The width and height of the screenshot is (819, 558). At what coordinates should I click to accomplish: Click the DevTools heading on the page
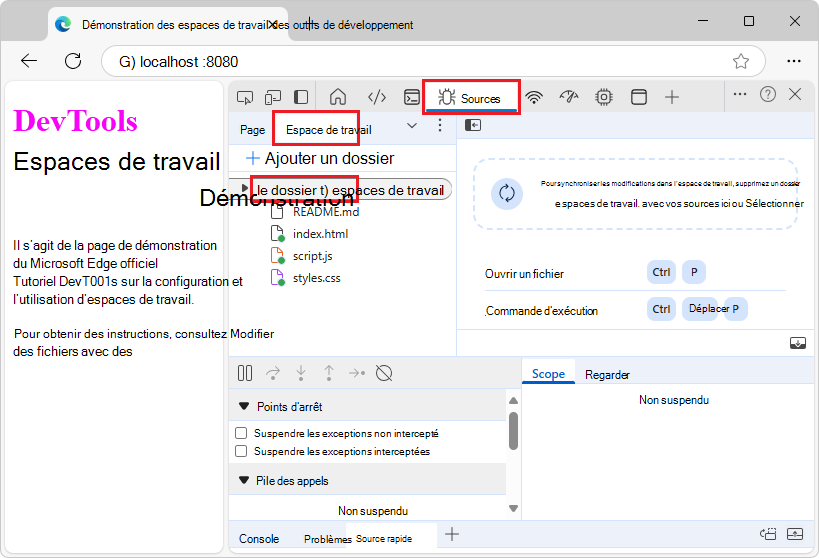point(75,121)
